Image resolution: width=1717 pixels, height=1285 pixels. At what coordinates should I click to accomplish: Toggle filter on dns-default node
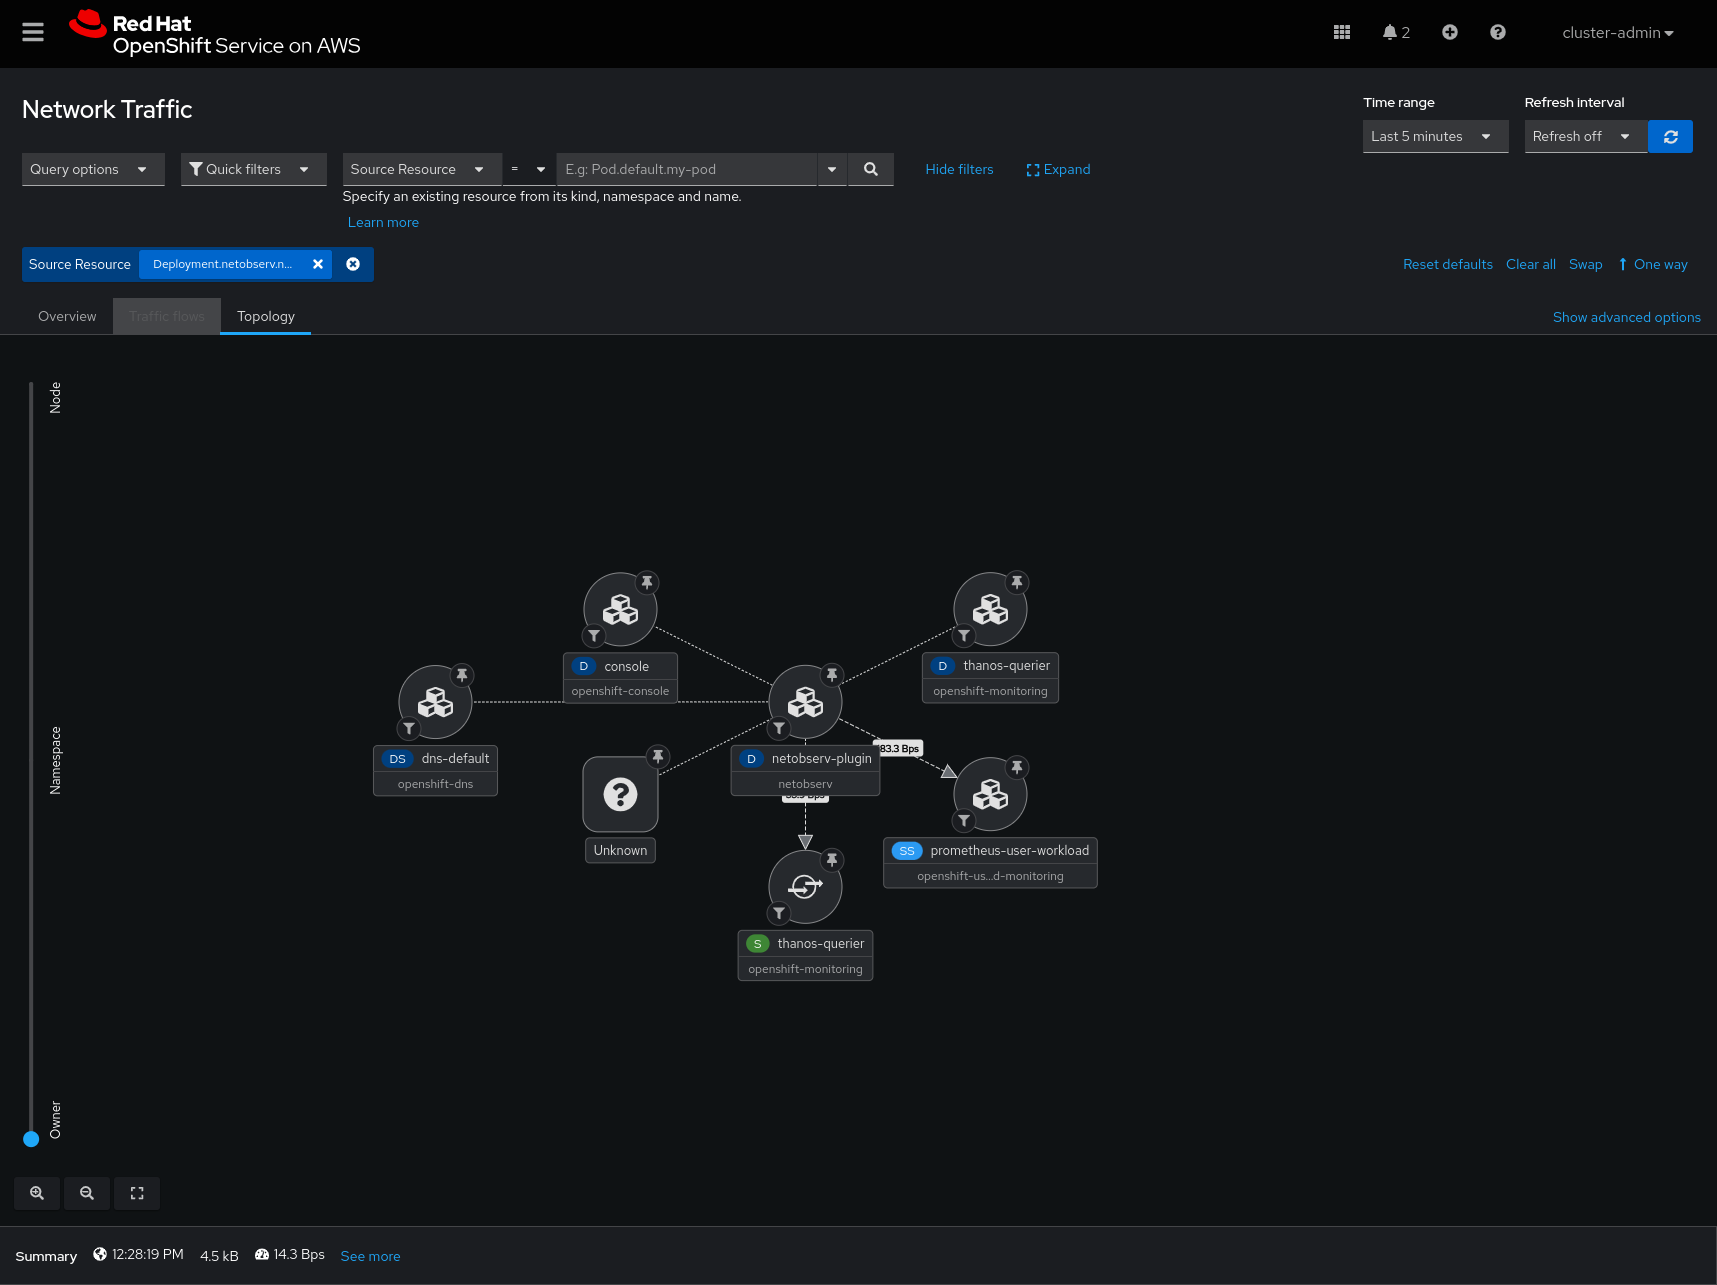pos(409,728)
